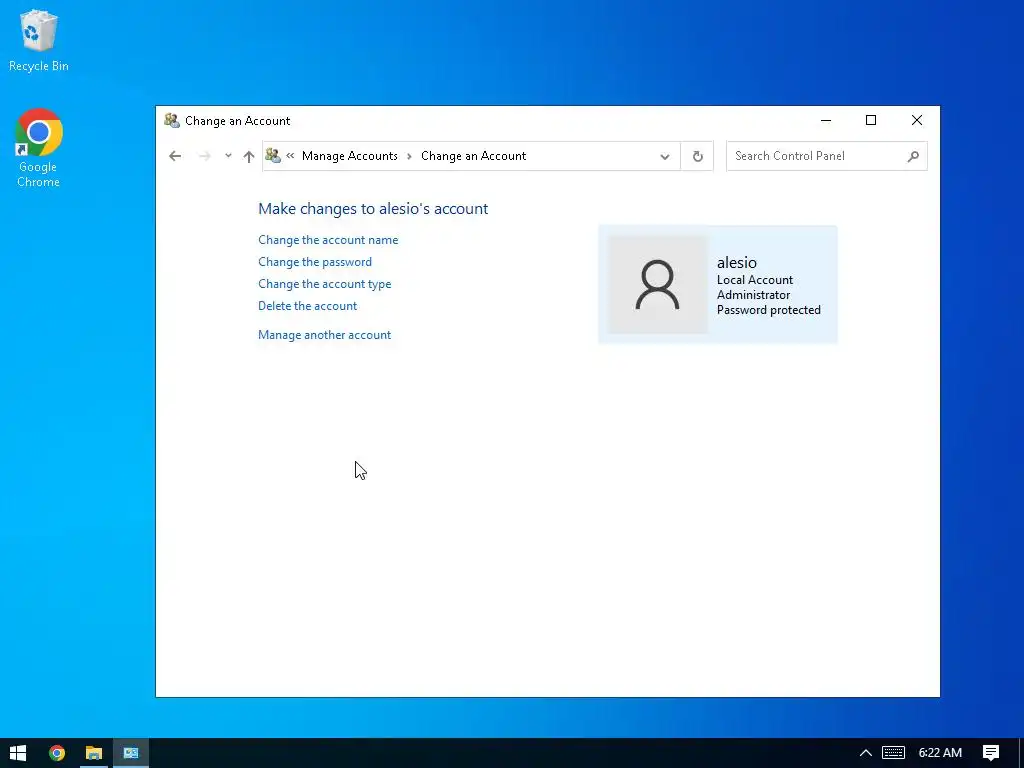Click alesio's account picture
The image size is (1024, 768).
[658, 285]
